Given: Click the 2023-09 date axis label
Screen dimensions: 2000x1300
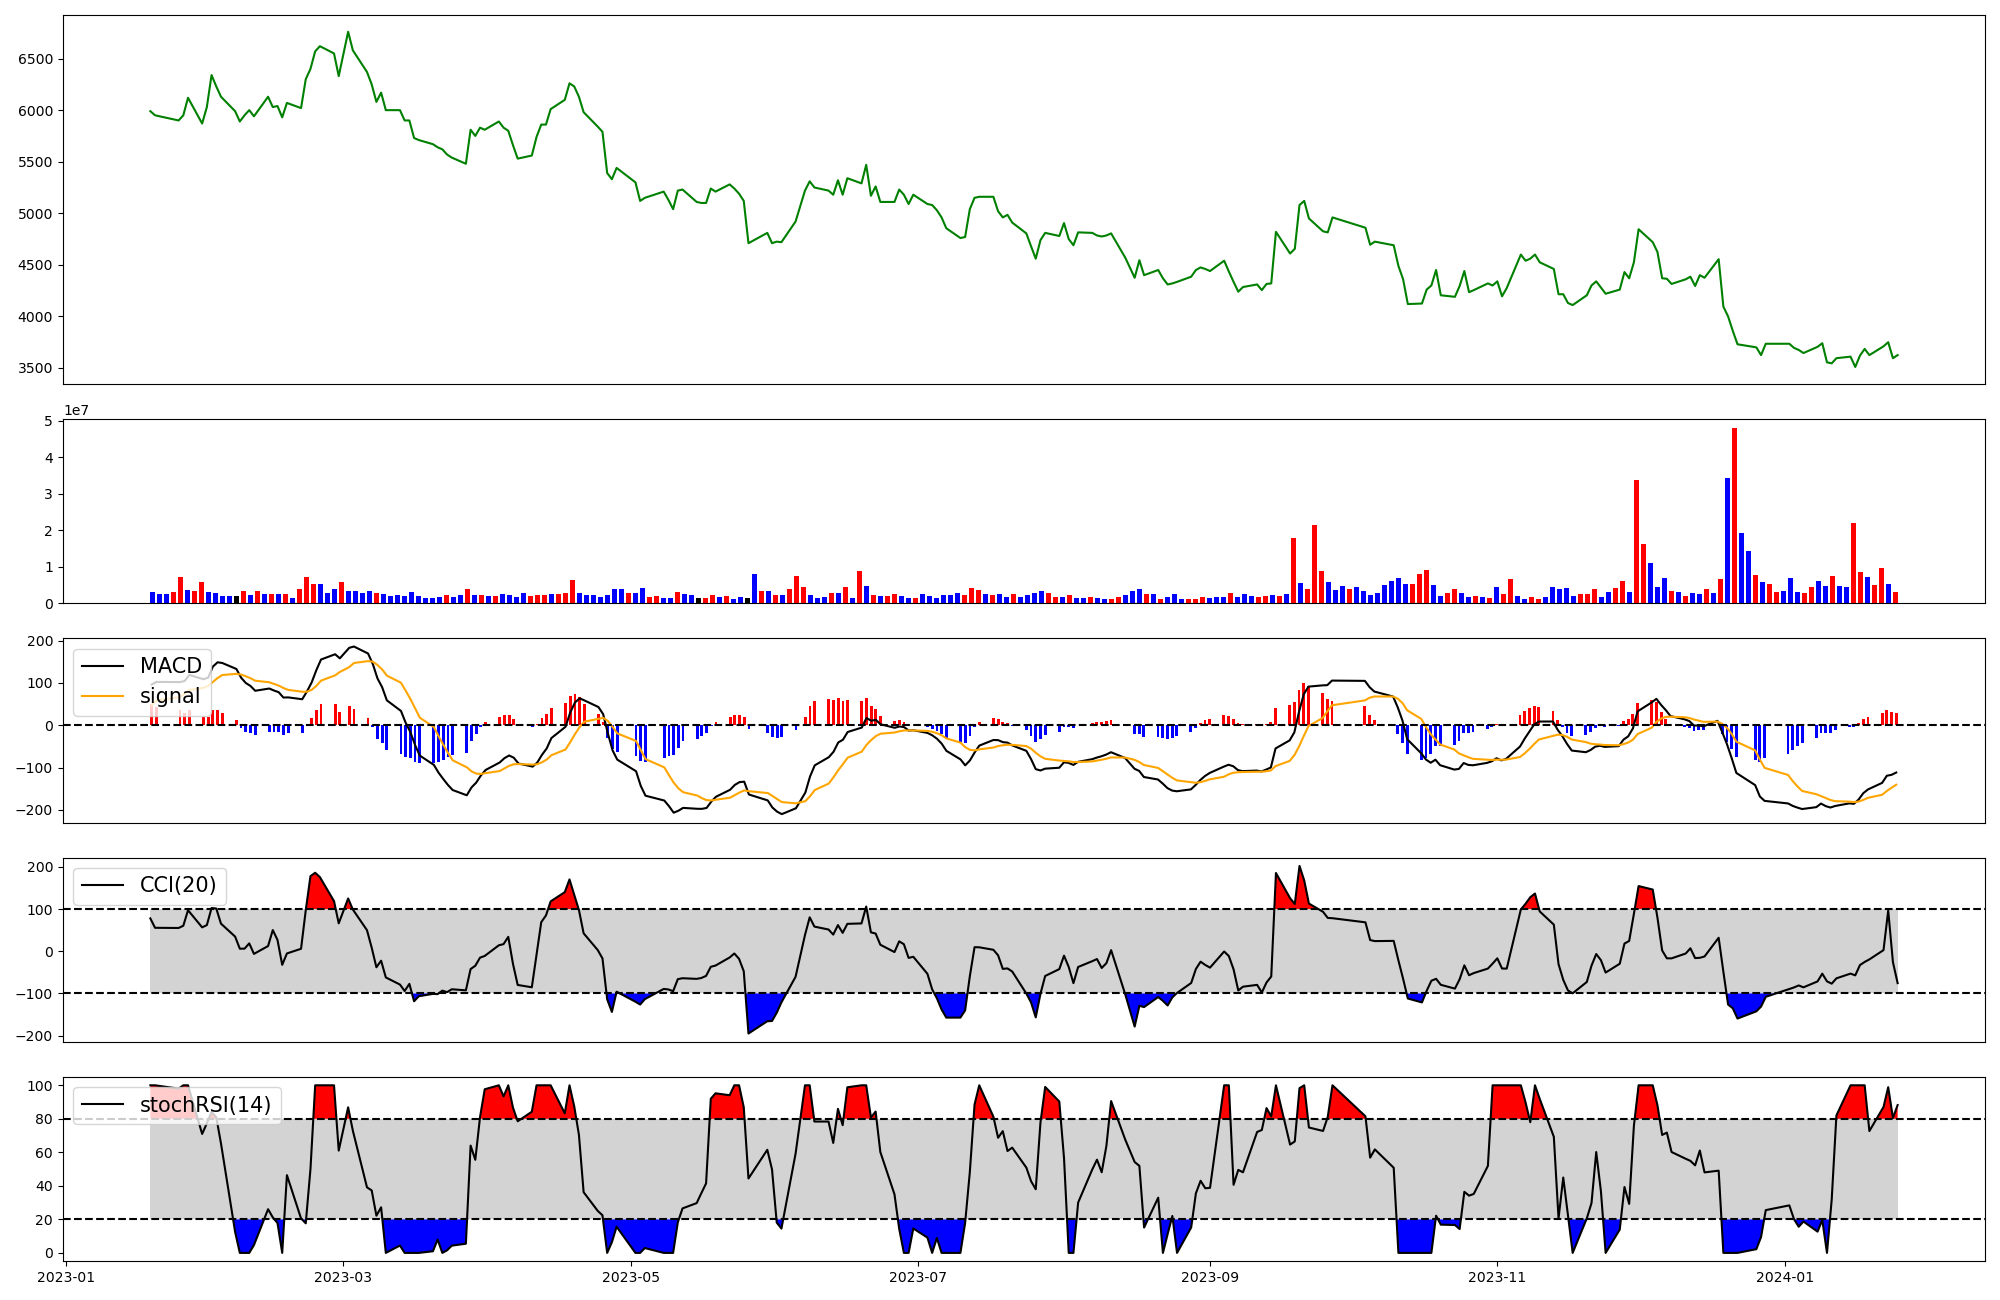Looking at the screenshot, I should 1210,1277.
